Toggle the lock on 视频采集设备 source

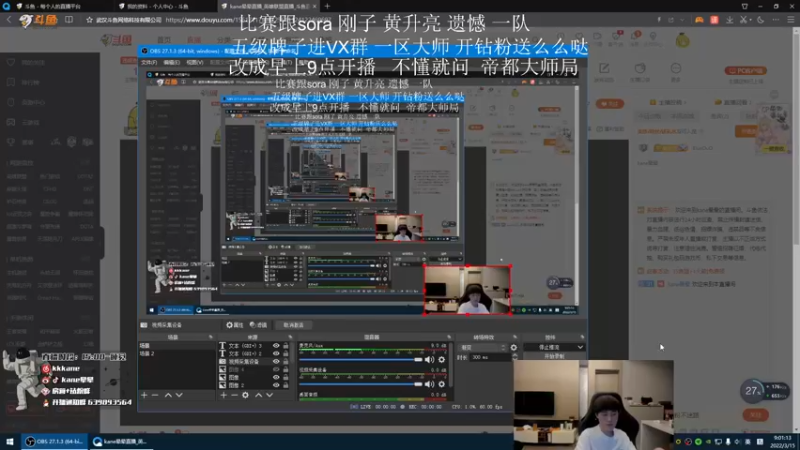[286, 361]
